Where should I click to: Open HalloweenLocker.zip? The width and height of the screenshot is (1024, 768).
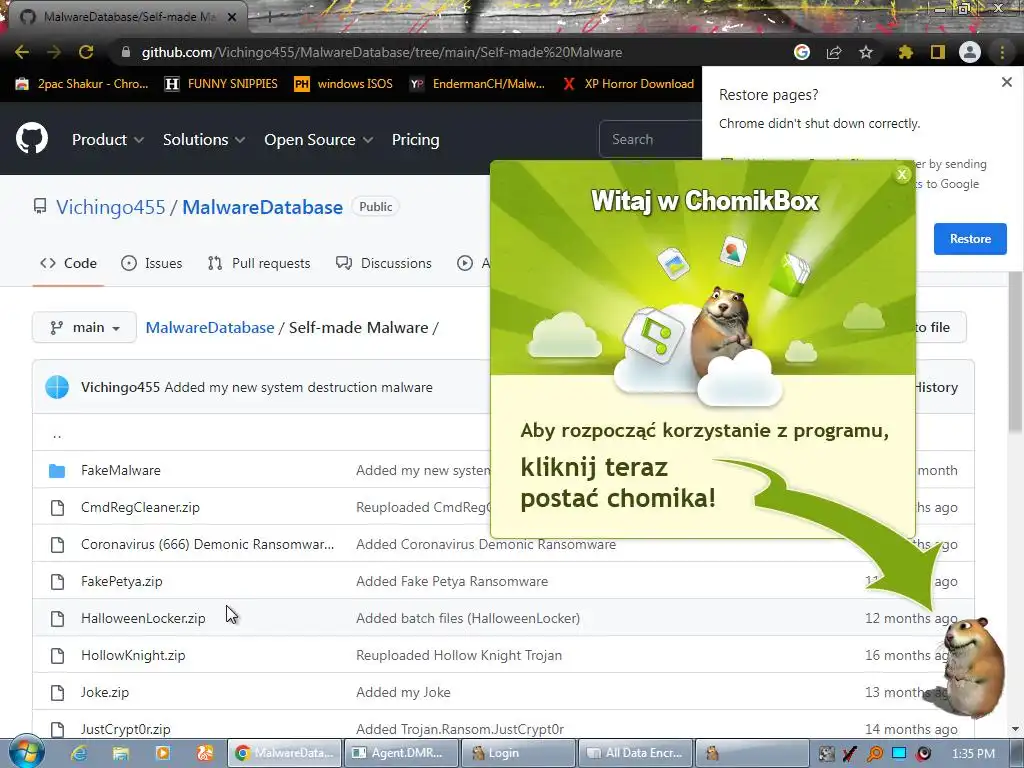[143, 618]
